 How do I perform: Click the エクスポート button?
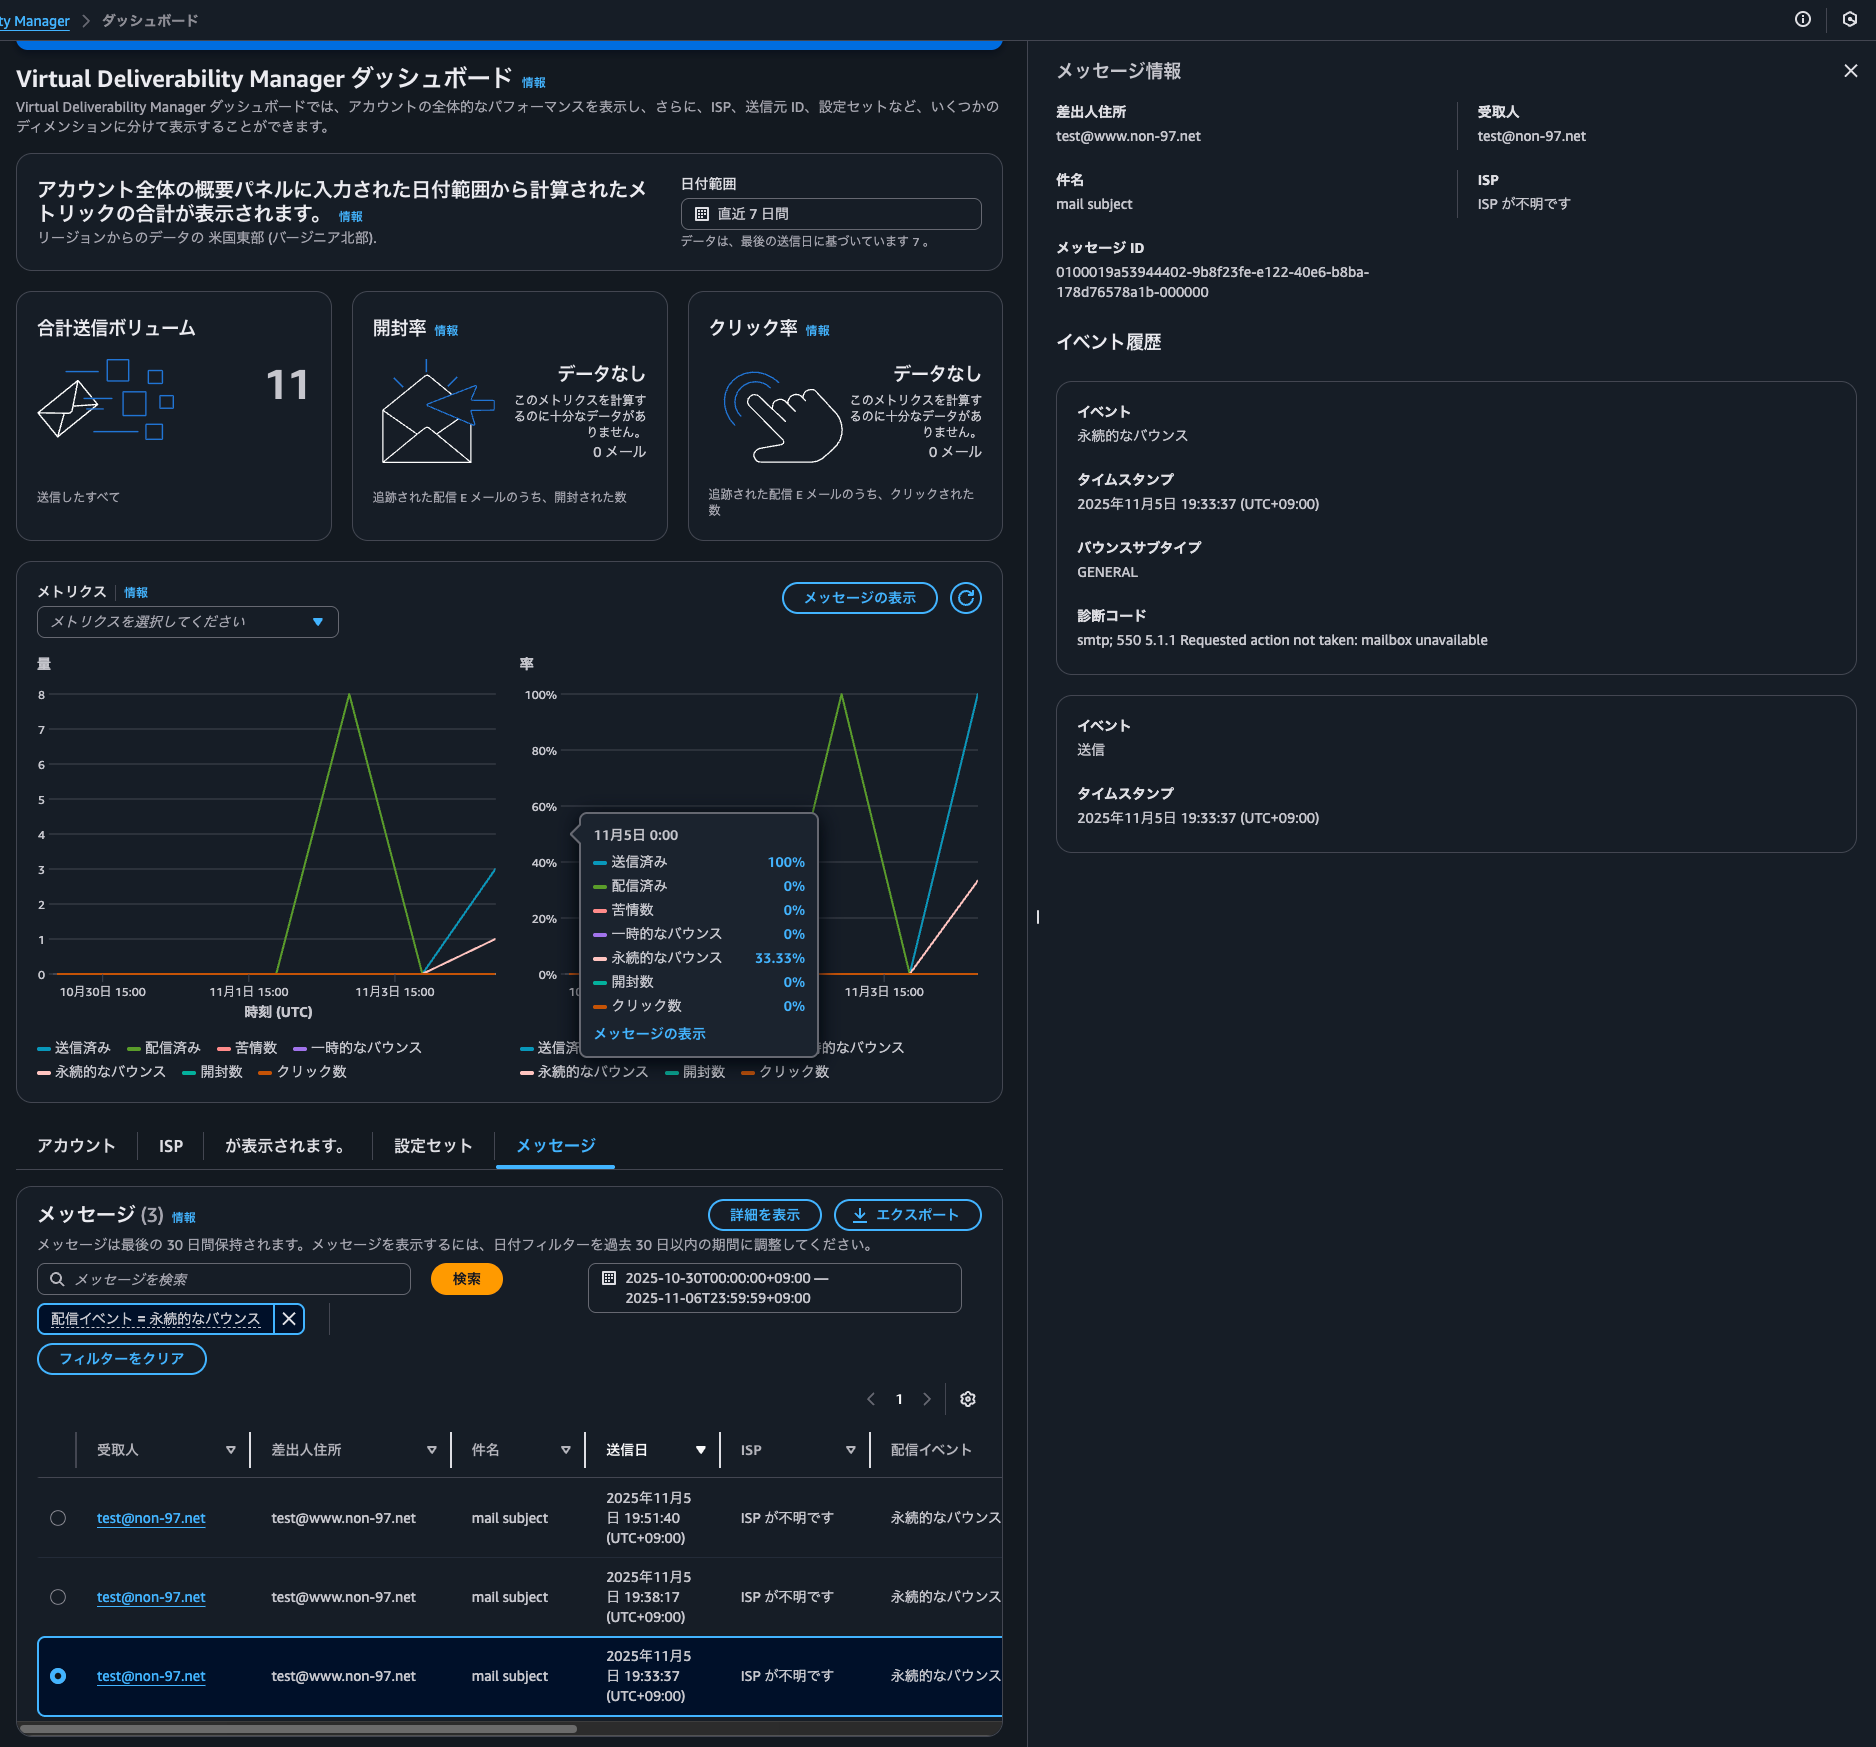pyautogui.click(x=907, y=1215)
